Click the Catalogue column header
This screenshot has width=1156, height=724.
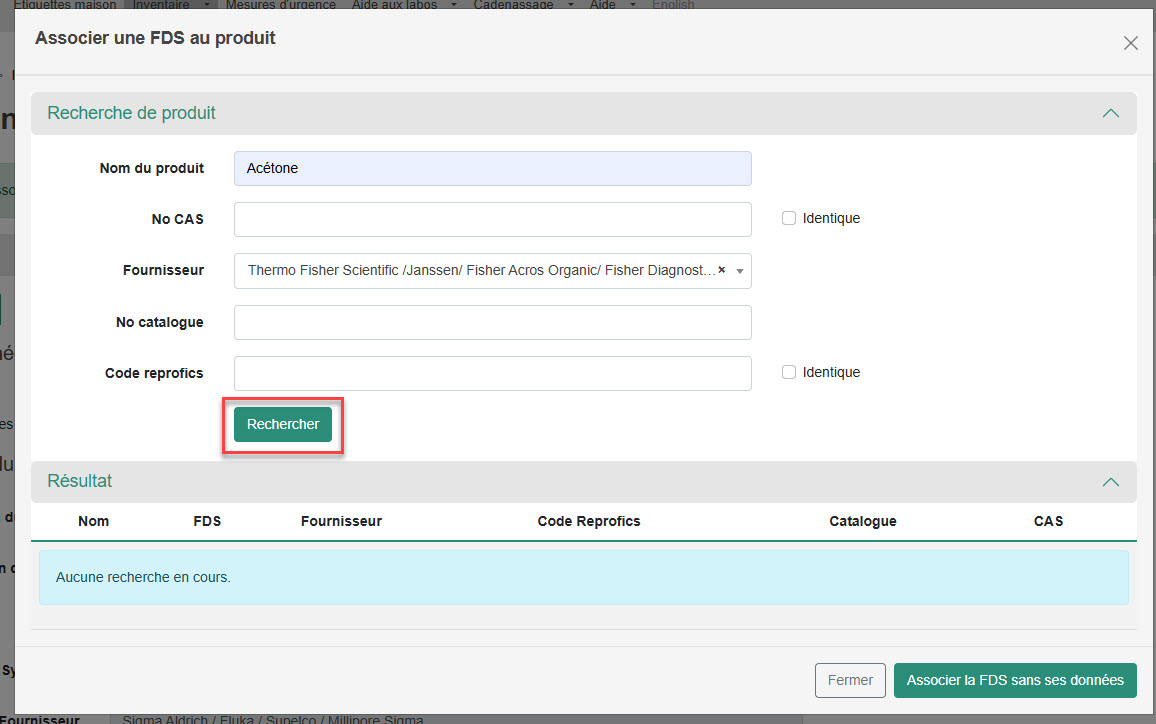point(862,521)
